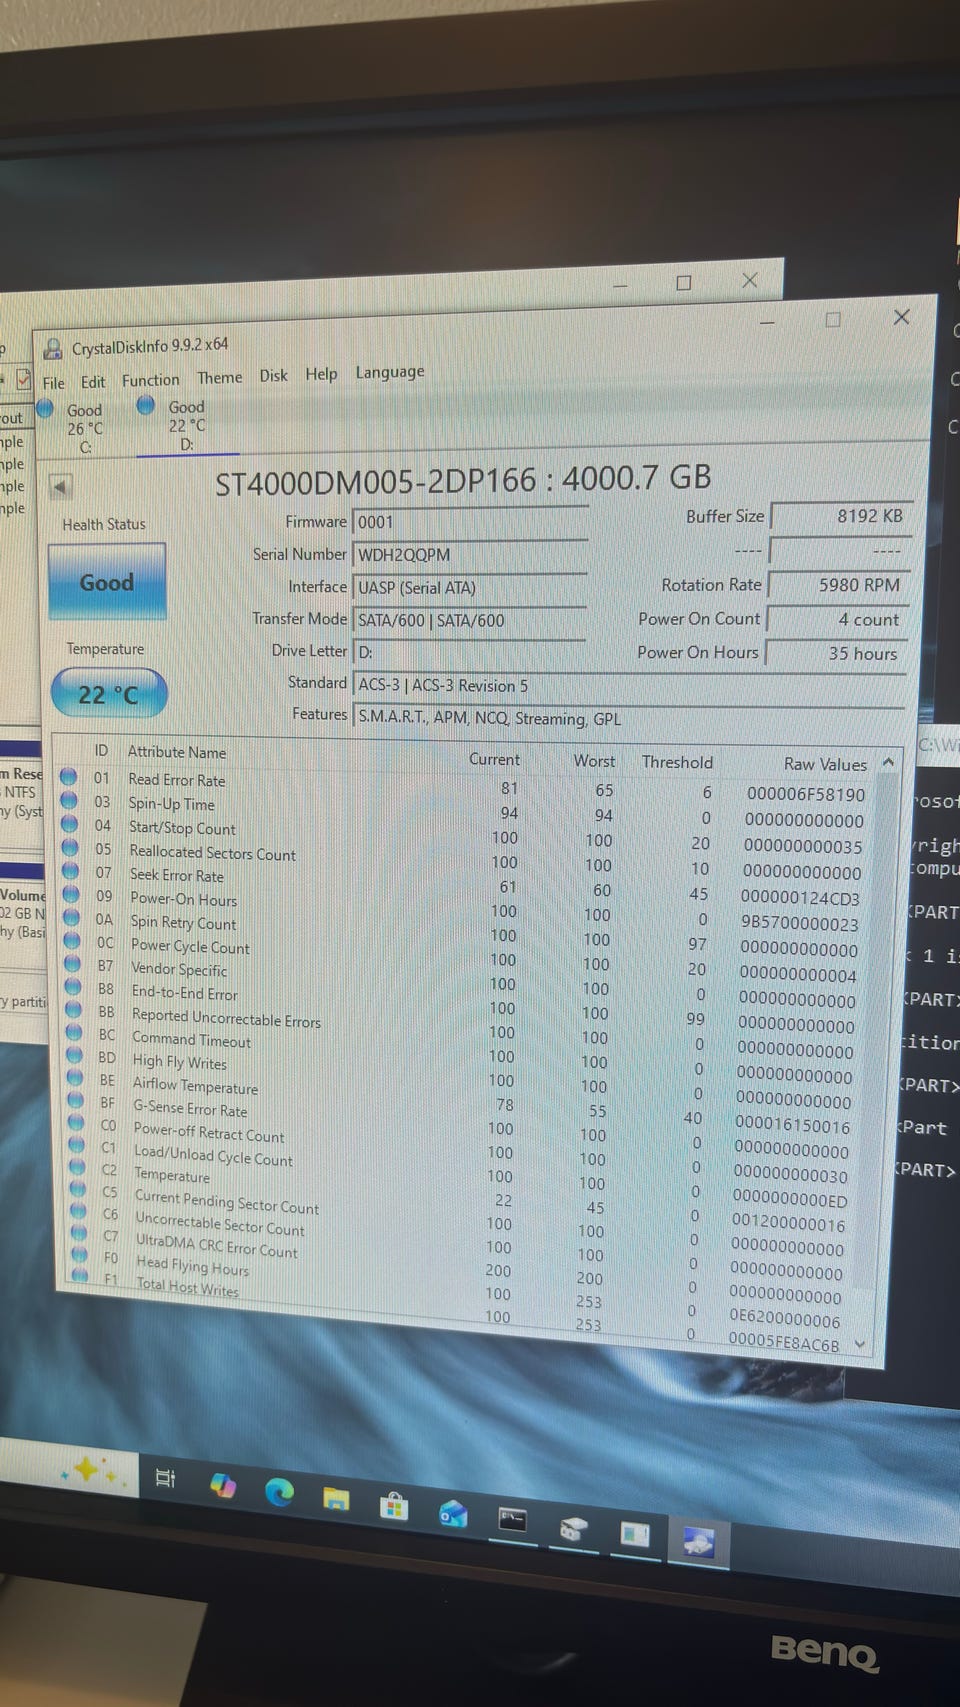Screen dimensions: 960x1707
Task: Click the previous disk arrow button
Action: click(60, 487)
